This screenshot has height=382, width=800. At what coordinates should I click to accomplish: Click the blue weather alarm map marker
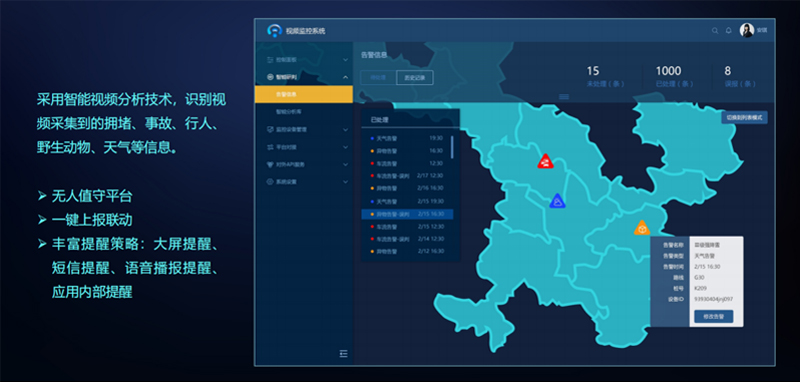[557, 201]
